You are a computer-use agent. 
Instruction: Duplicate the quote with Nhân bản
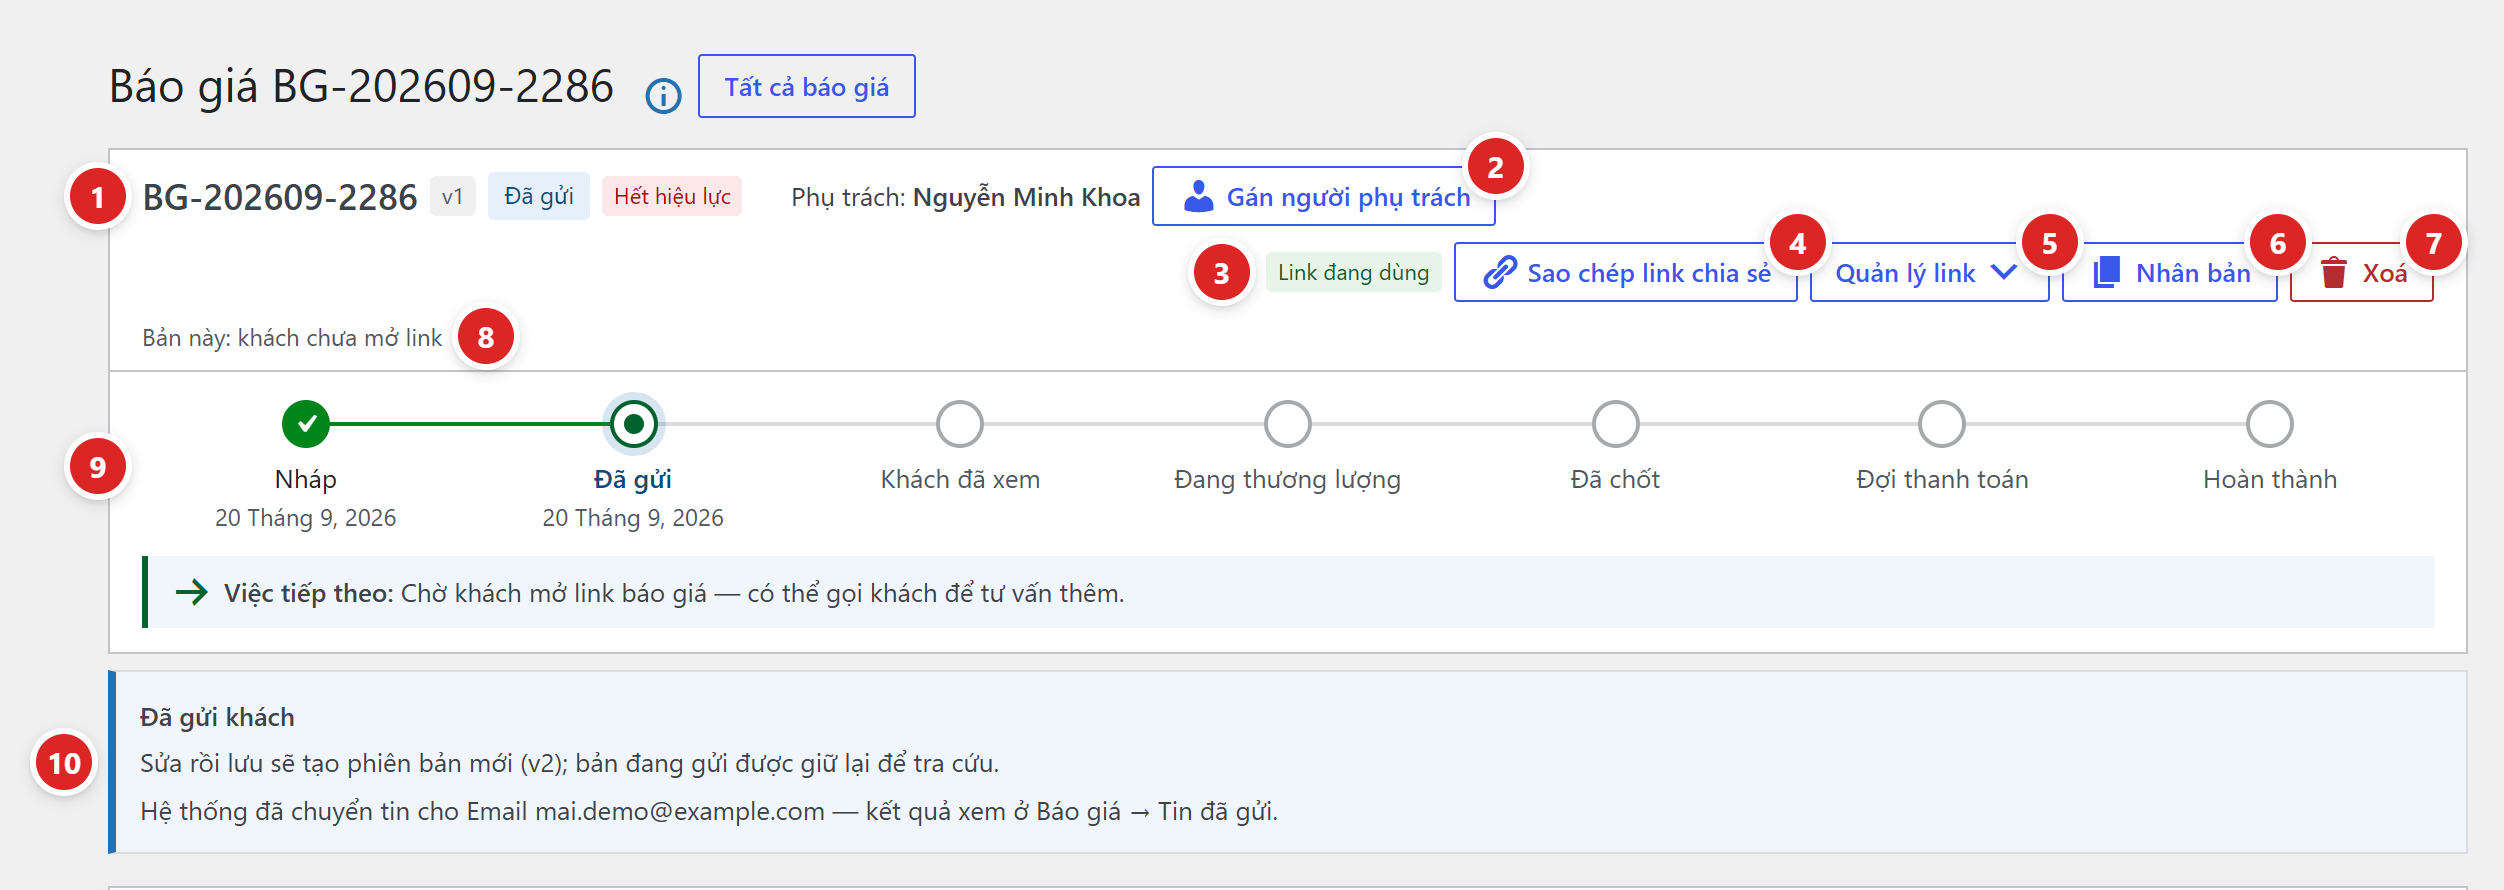[x=2169, y=272]
